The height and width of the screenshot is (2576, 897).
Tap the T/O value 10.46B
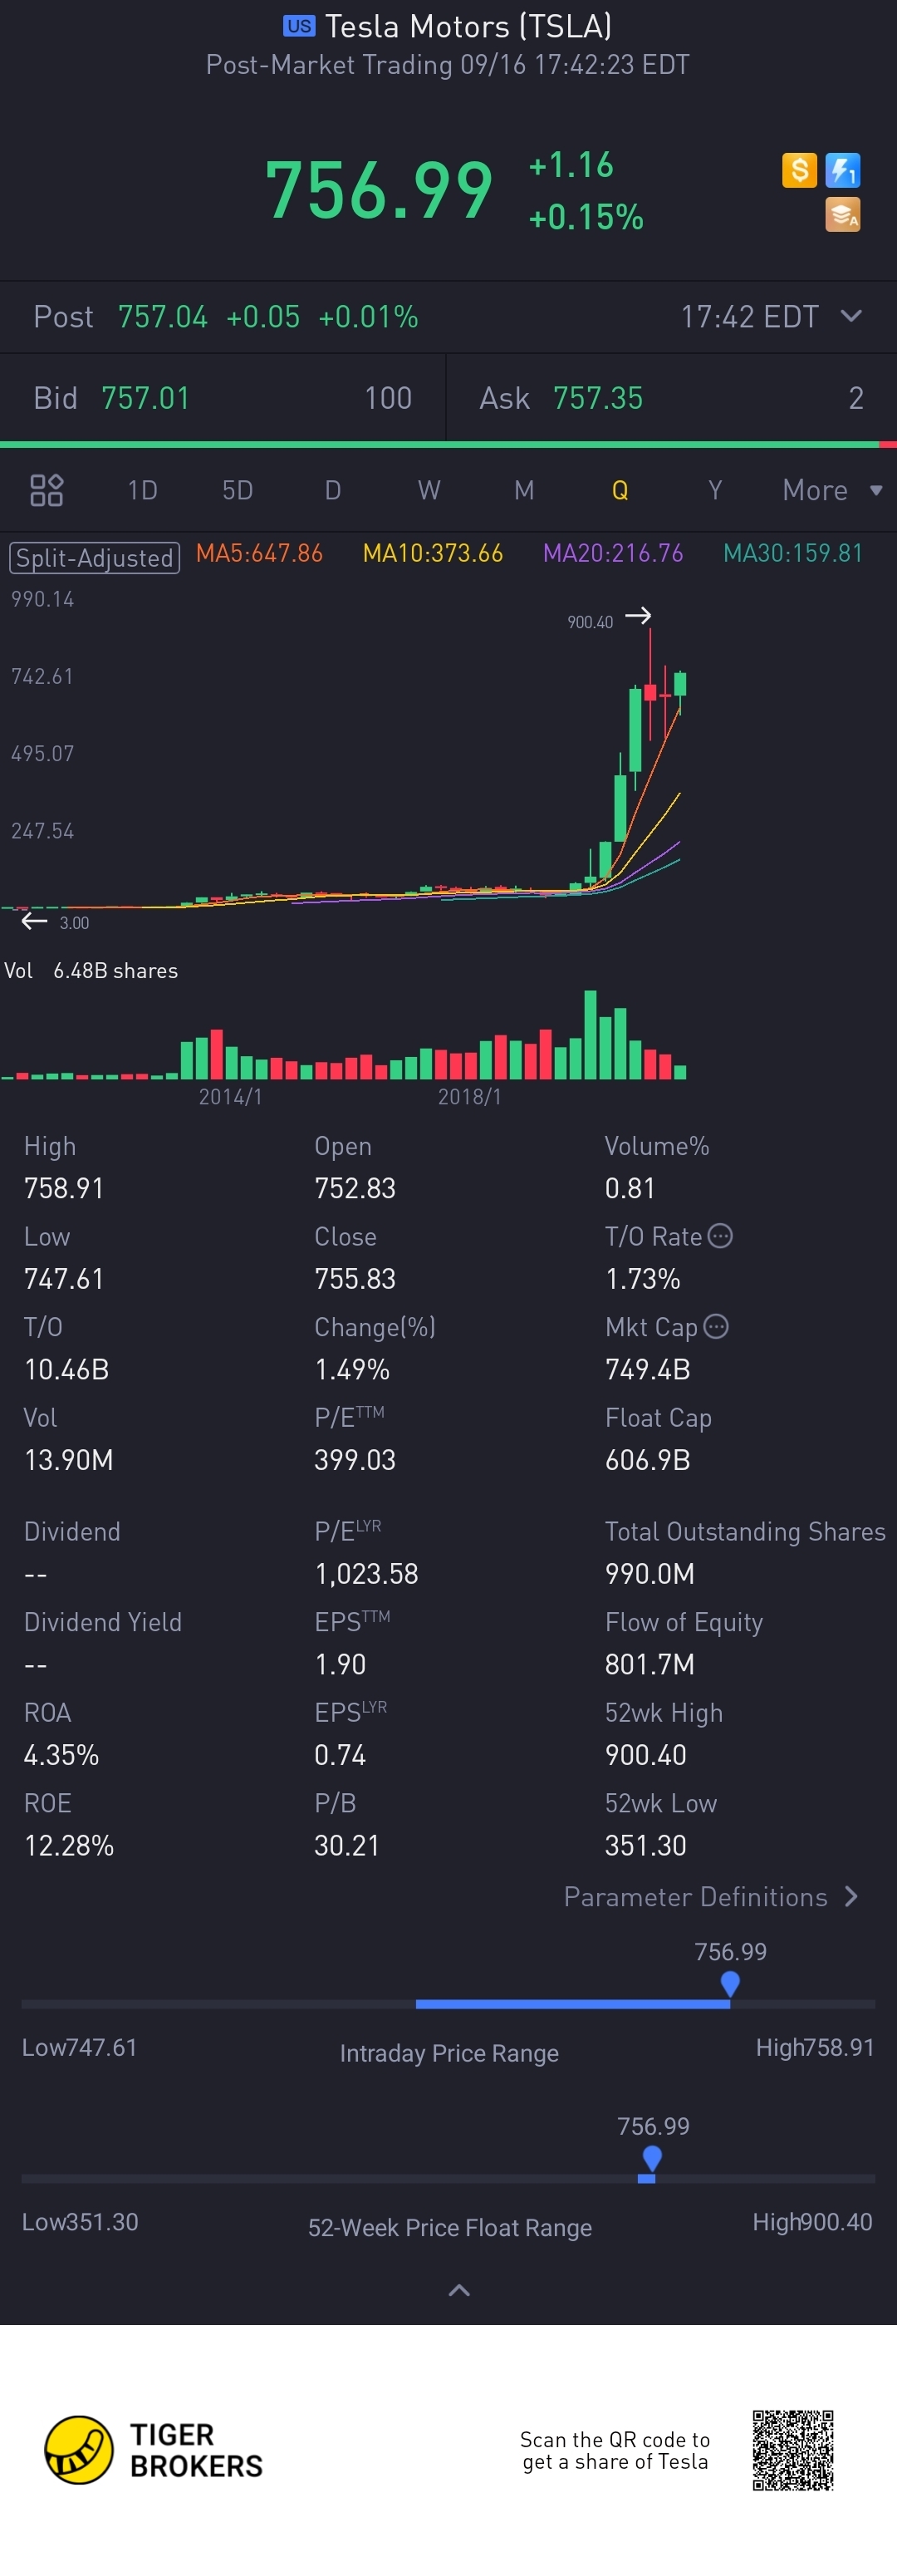[66, 1370]
